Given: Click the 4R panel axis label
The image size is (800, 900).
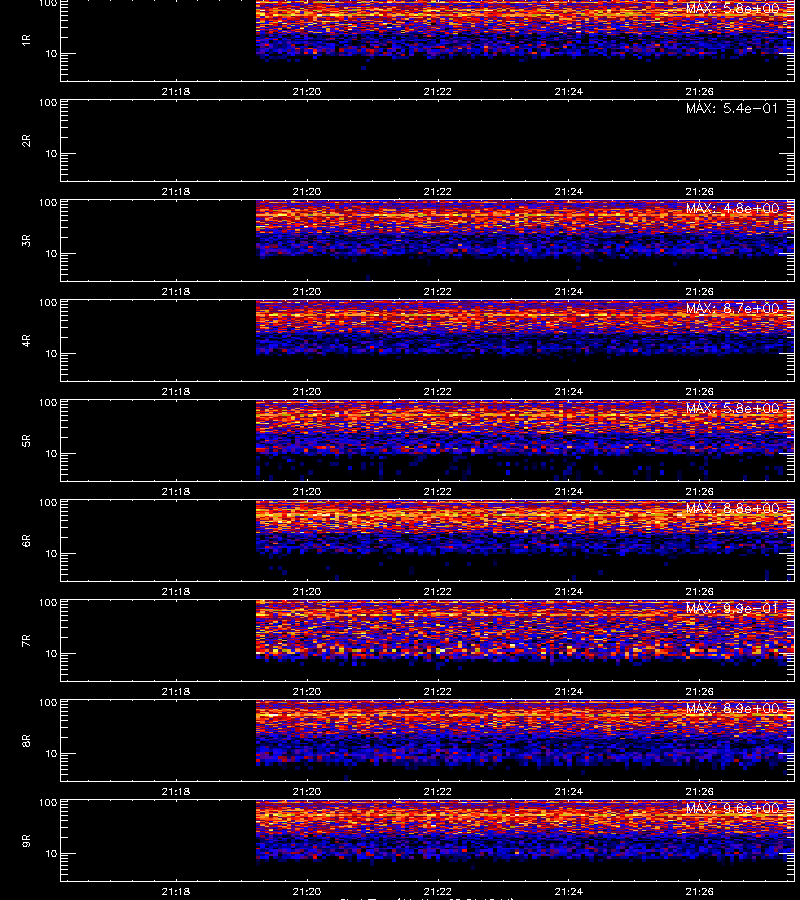Looking at the screenshot, I should [x=26, y=340].
